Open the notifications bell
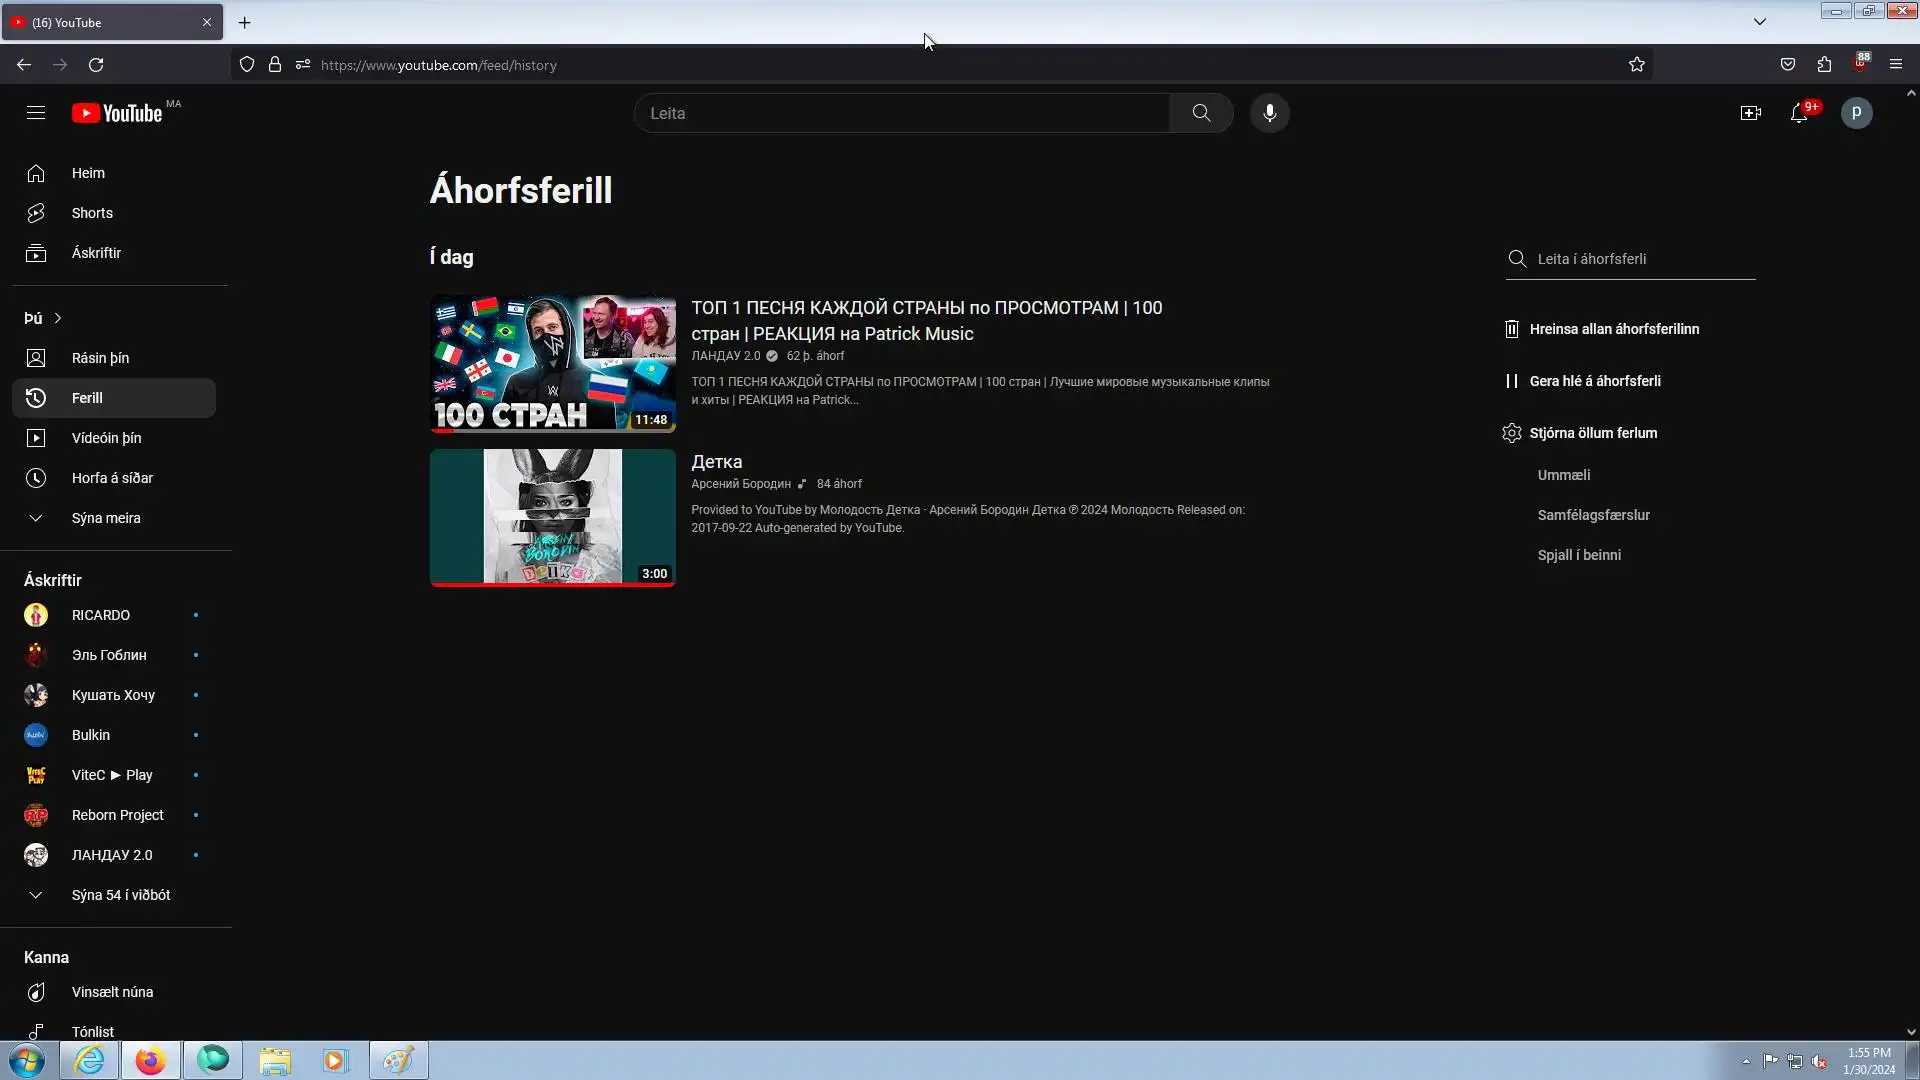This screenshot has width=1920, height=1080. click(x=1798, y=113)
